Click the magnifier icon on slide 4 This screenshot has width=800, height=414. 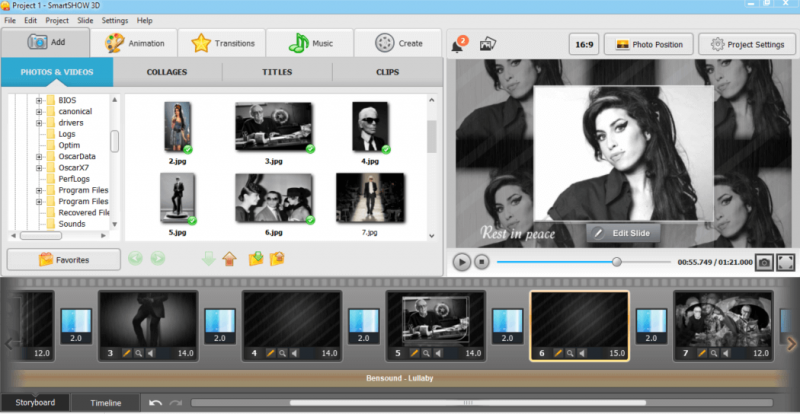(x=283, y=353)
